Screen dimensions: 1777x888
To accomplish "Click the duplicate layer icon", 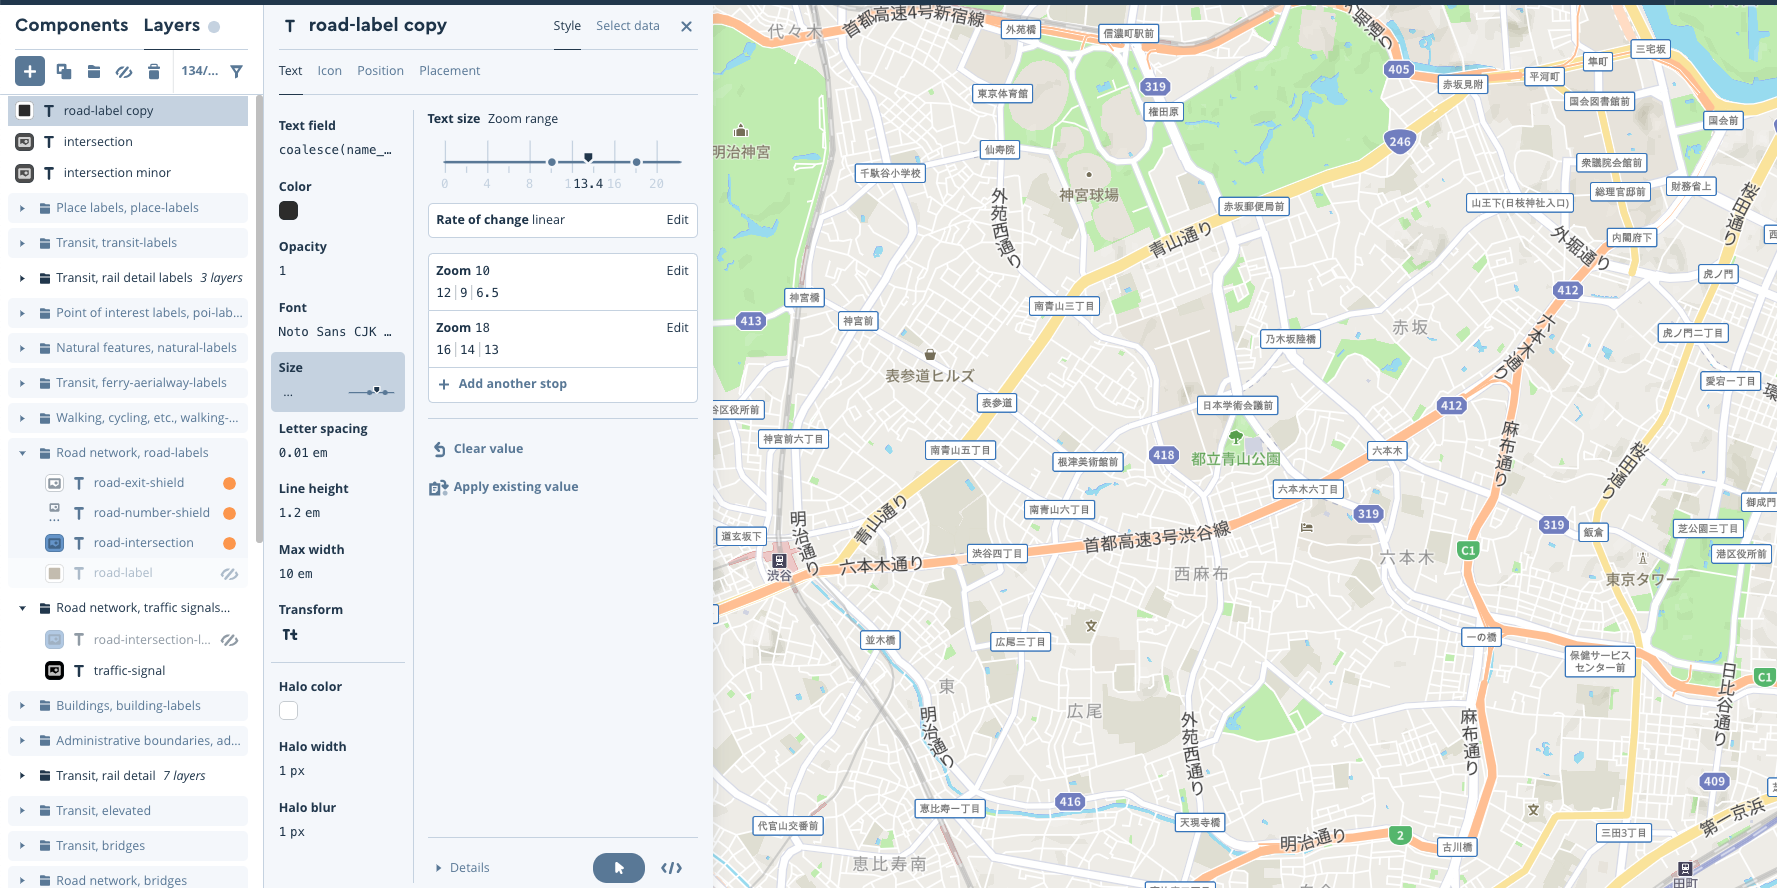I will point(64,71).
